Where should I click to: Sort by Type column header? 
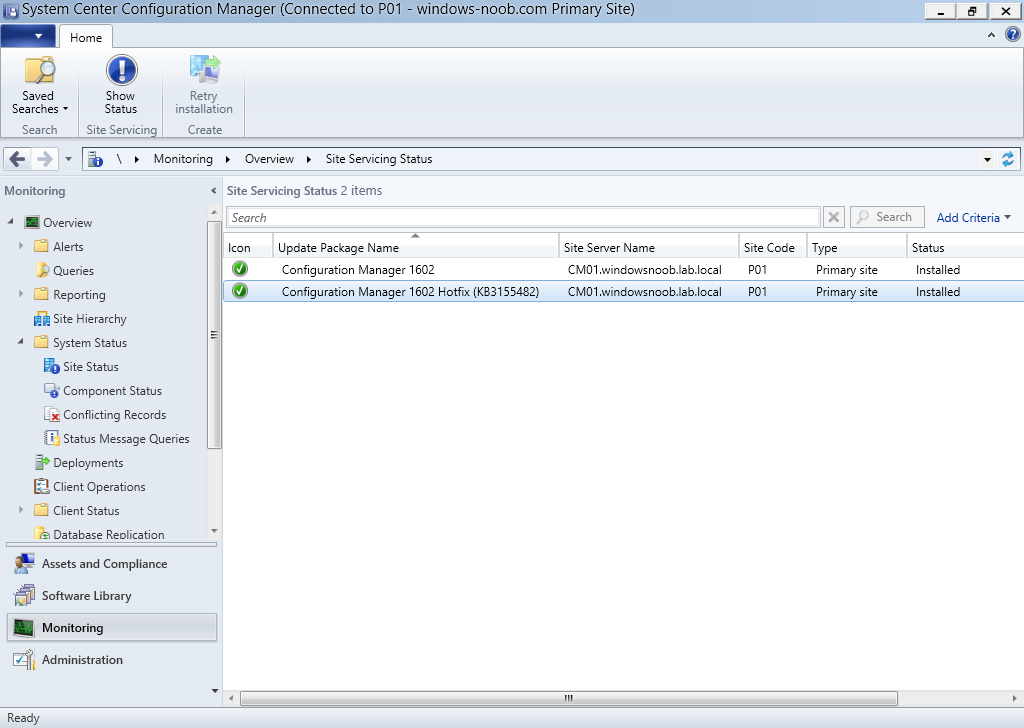857,247
